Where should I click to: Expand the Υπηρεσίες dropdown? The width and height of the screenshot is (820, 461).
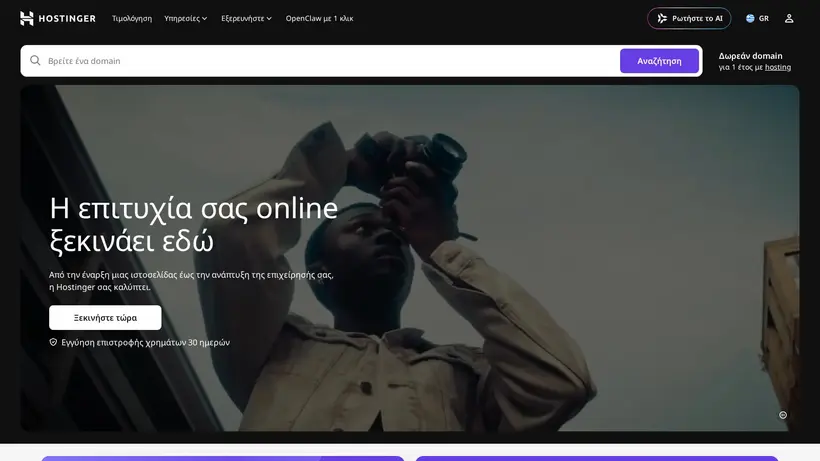[x=186, y=18]
